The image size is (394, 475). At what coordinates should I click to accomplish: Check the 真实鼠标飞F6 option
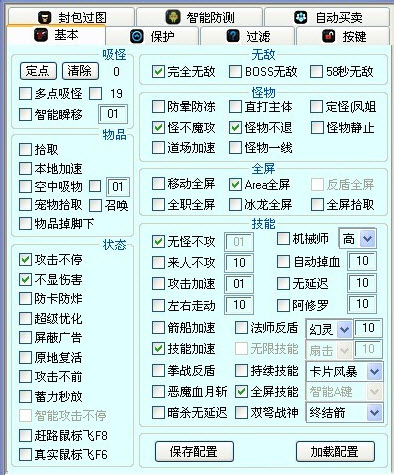[x=25, y=455]
